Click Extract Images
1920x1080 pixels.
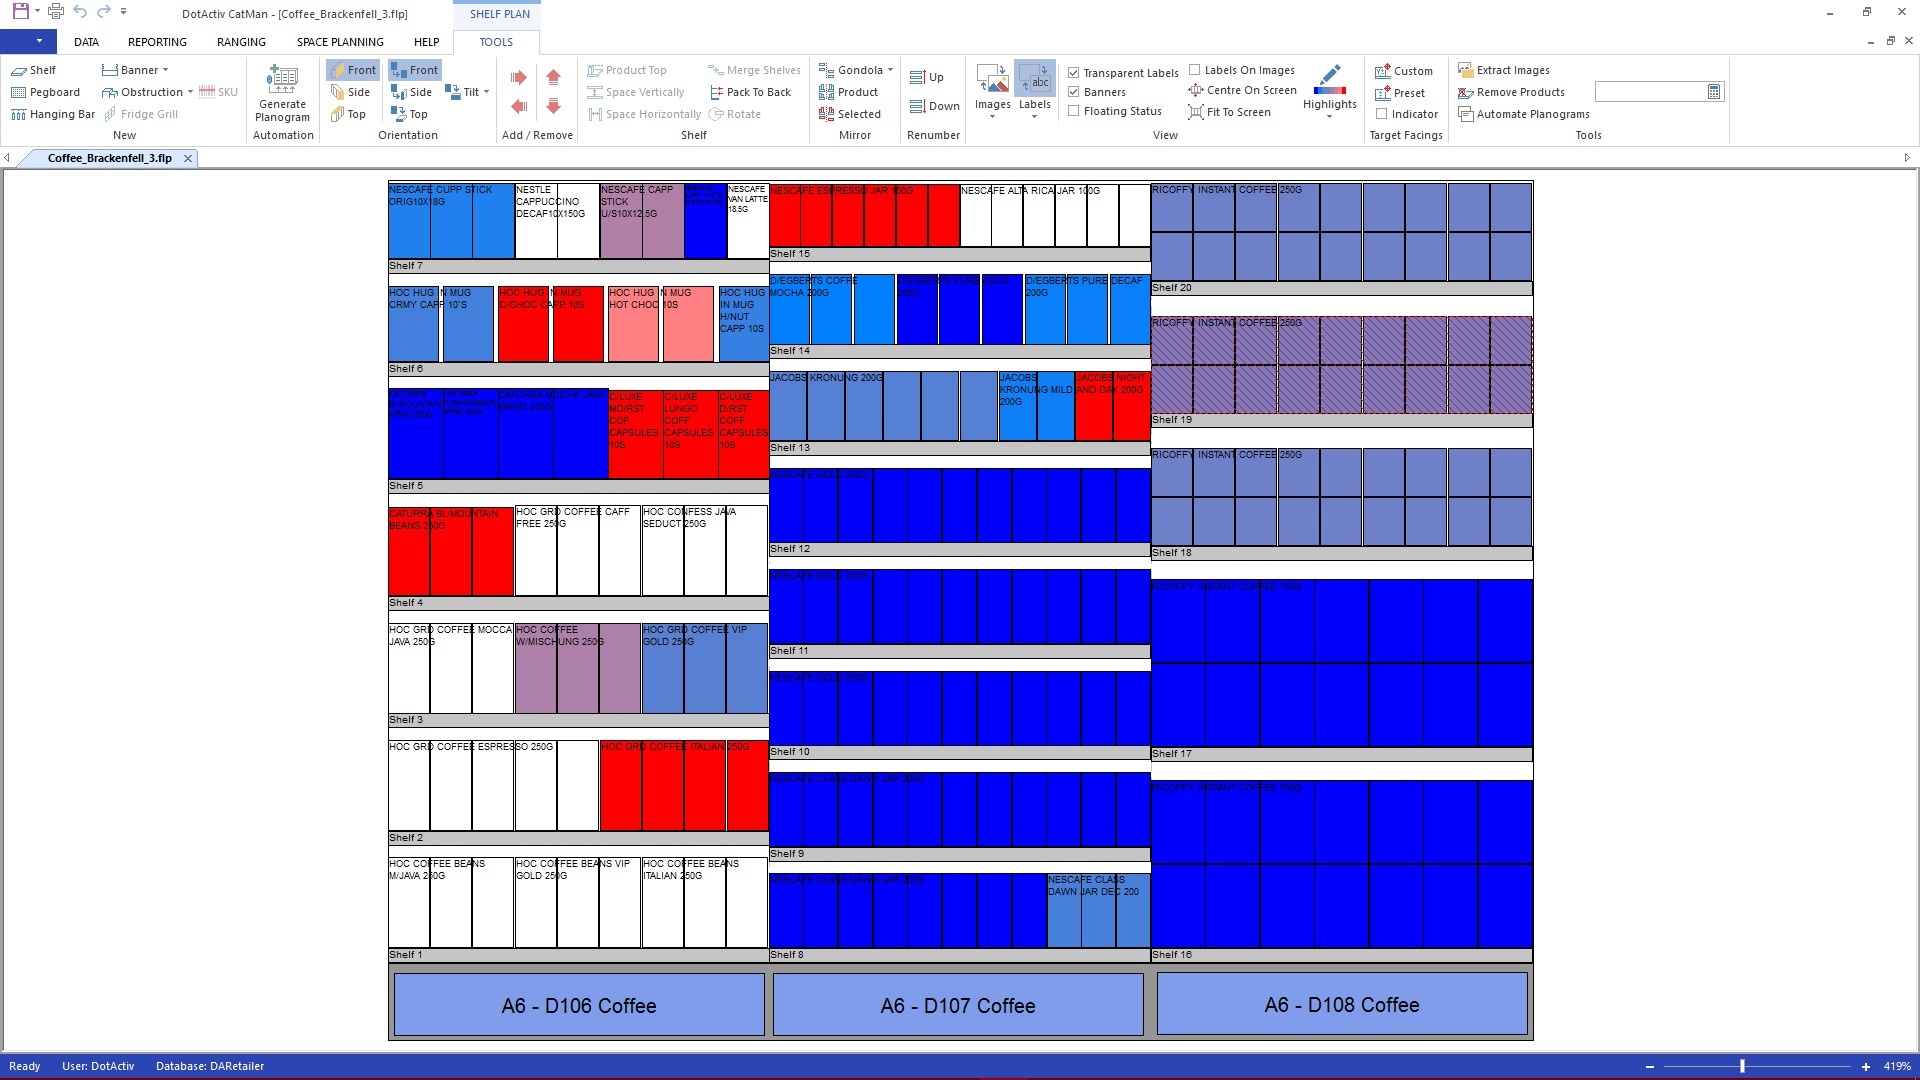(x=1504, y=70)
